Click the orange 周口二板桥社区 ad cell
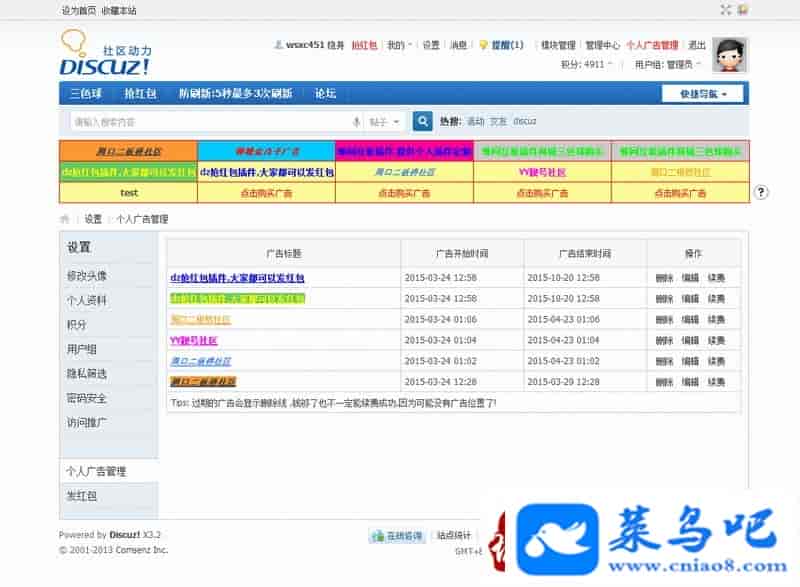Viewport: 800px width, 587px height. point(128,151)
